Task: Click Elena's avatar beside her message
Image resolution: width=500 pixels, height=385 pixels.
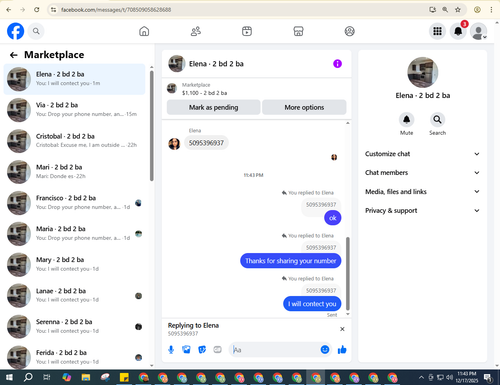Action: point(174,144)
